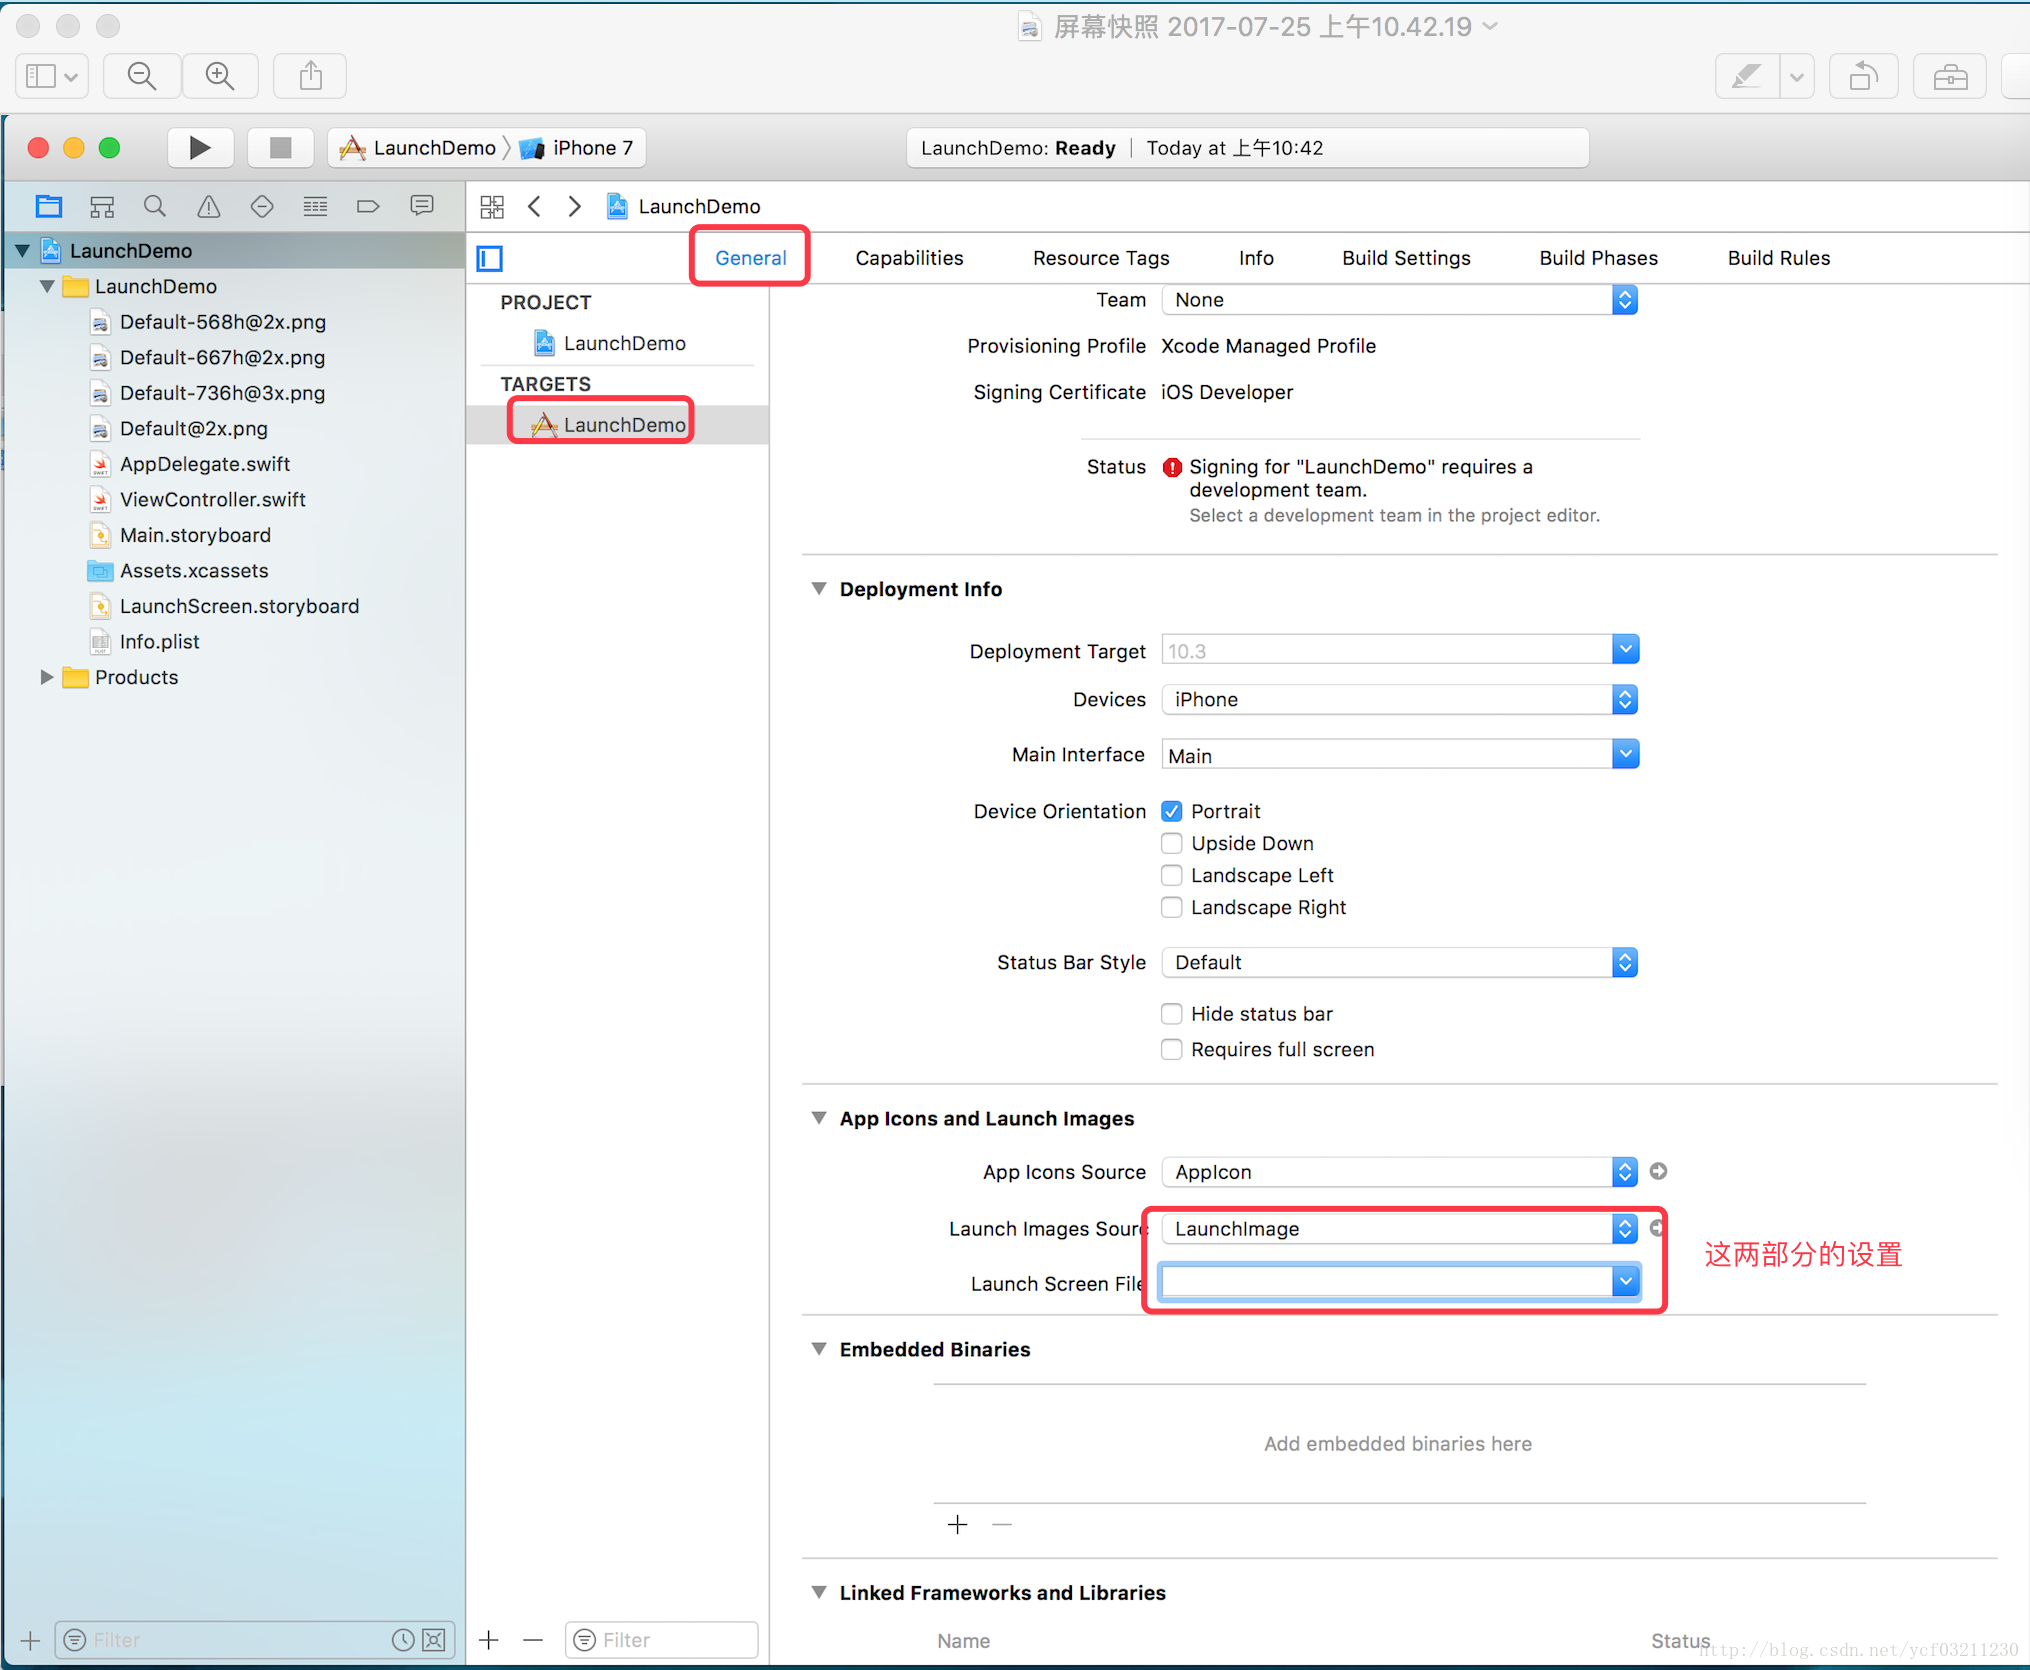Open the Preview markup pen tool
The height and width of the screenshot is (1670, 2030).
click(x=1747, y=76)
